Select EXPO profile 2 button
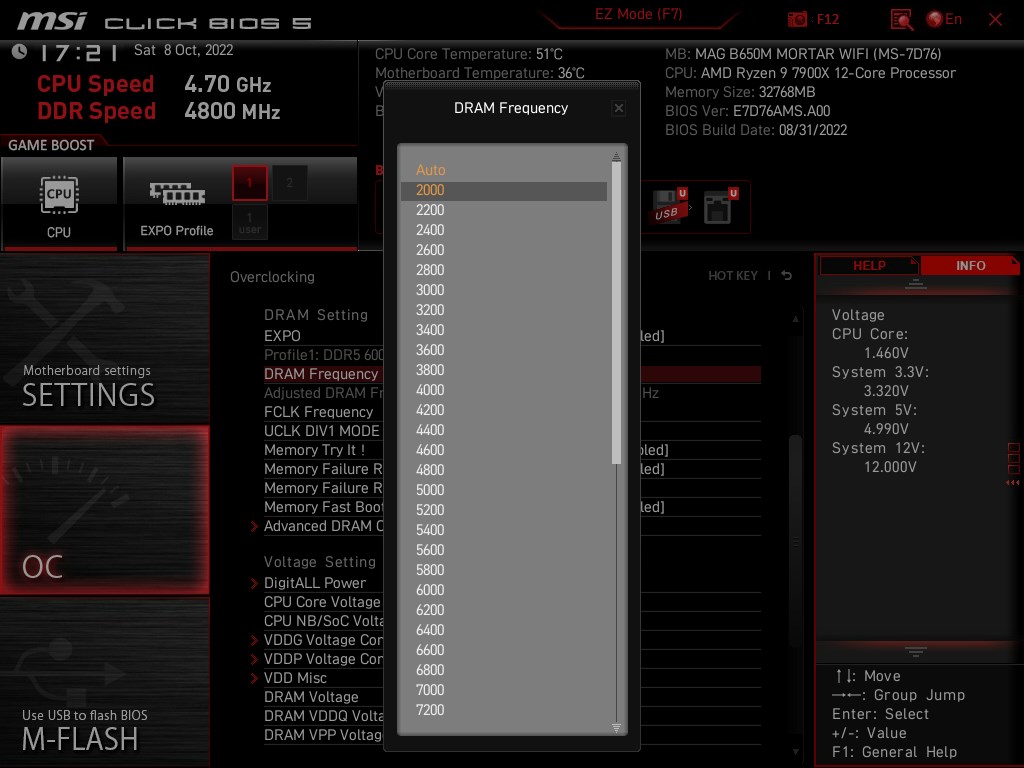 point(289,183)
